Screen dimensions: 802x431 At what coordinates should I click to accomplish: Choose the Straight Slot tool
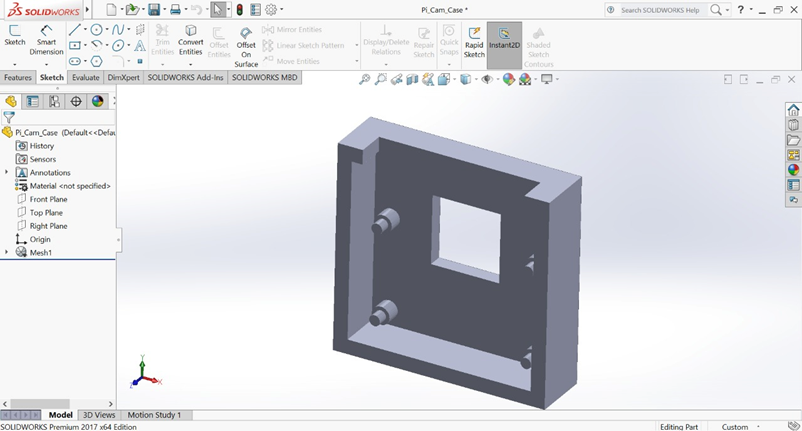click(75, 61)
